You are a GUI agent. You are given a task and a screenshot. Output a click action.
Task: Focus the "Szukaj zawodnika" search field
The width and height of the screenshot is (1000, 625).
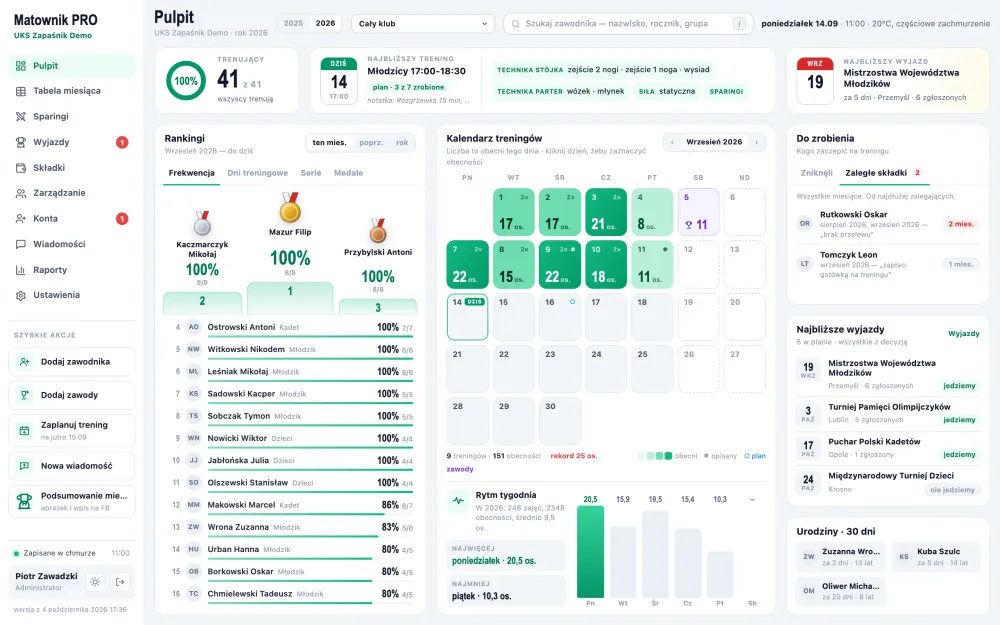click(626, 24)
